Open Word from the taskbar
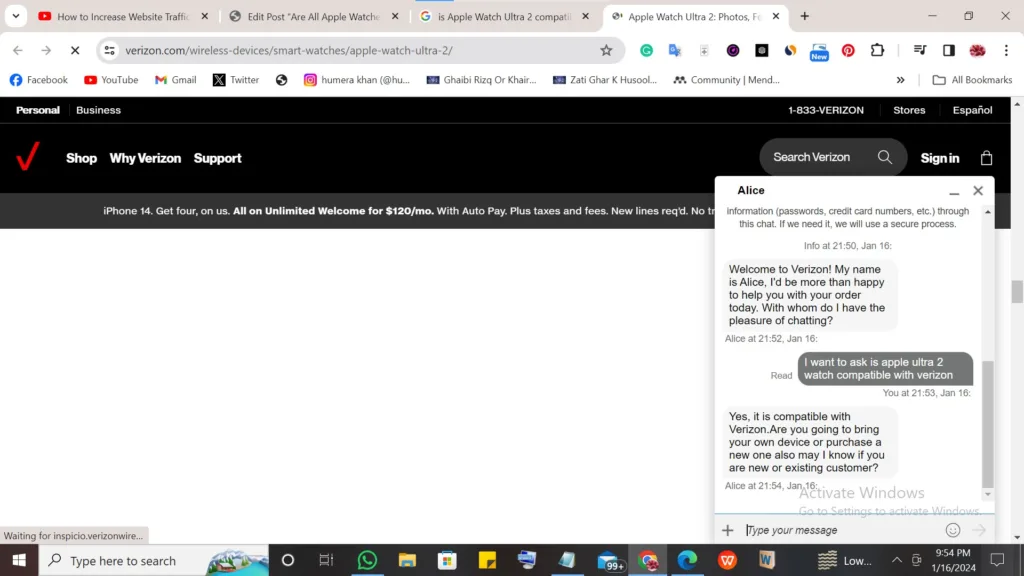1024x576 pixels. (767, 560)
